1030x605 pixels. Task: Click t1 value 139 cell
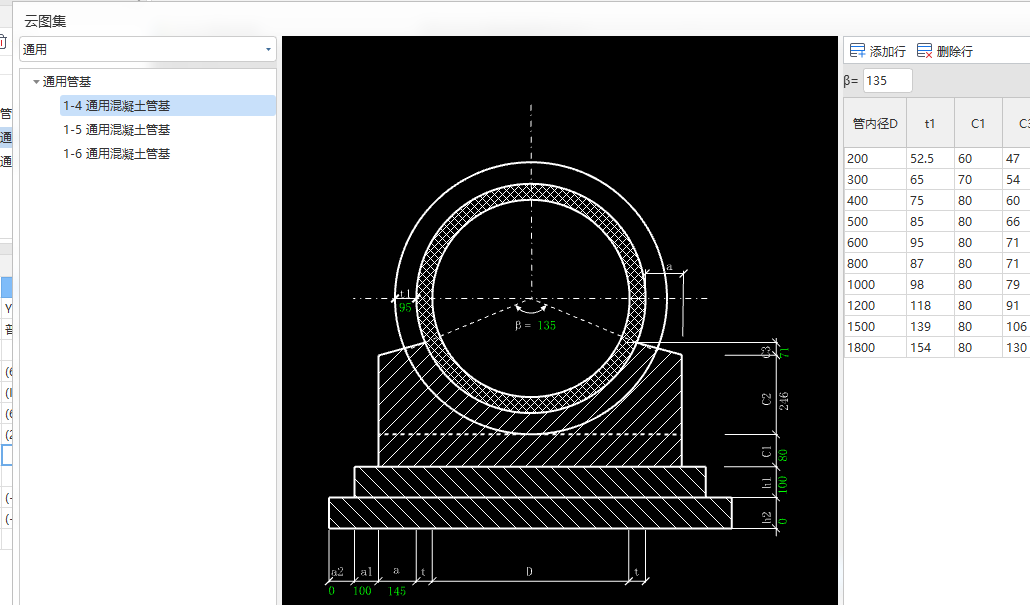point(930,326)
